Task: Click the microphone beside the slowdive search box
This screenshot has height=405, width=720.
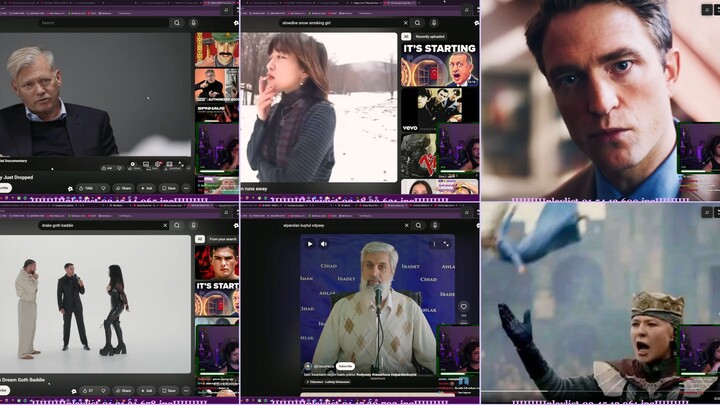Action: pyautogui.click(x=434, y=22)
